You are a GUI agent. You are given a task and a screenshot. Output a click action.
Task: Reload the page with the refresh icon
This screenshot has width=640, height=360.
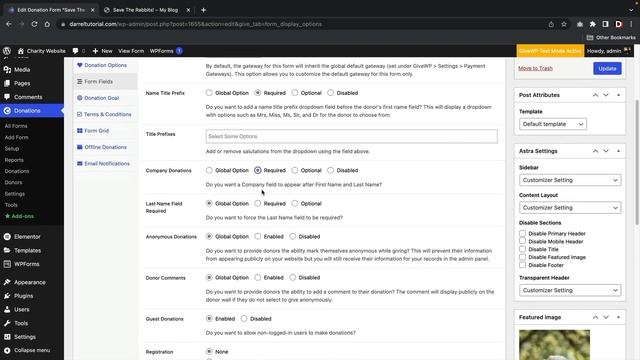click(x=34, y=24)
